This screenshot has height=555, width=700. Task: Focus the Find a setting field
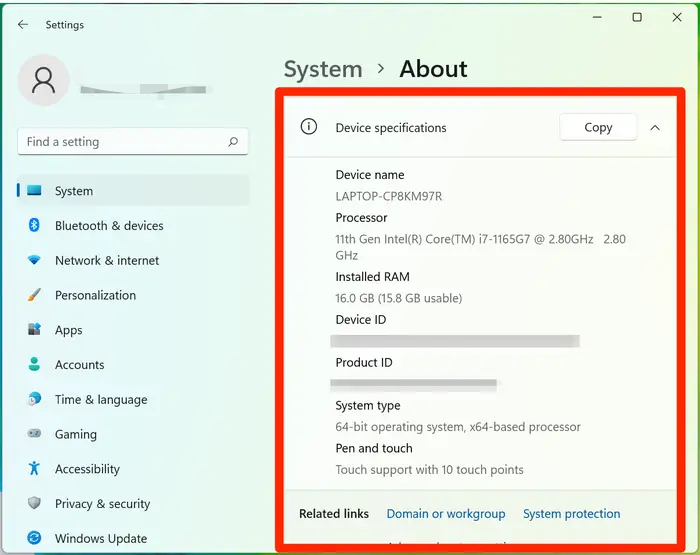(133, 142)
